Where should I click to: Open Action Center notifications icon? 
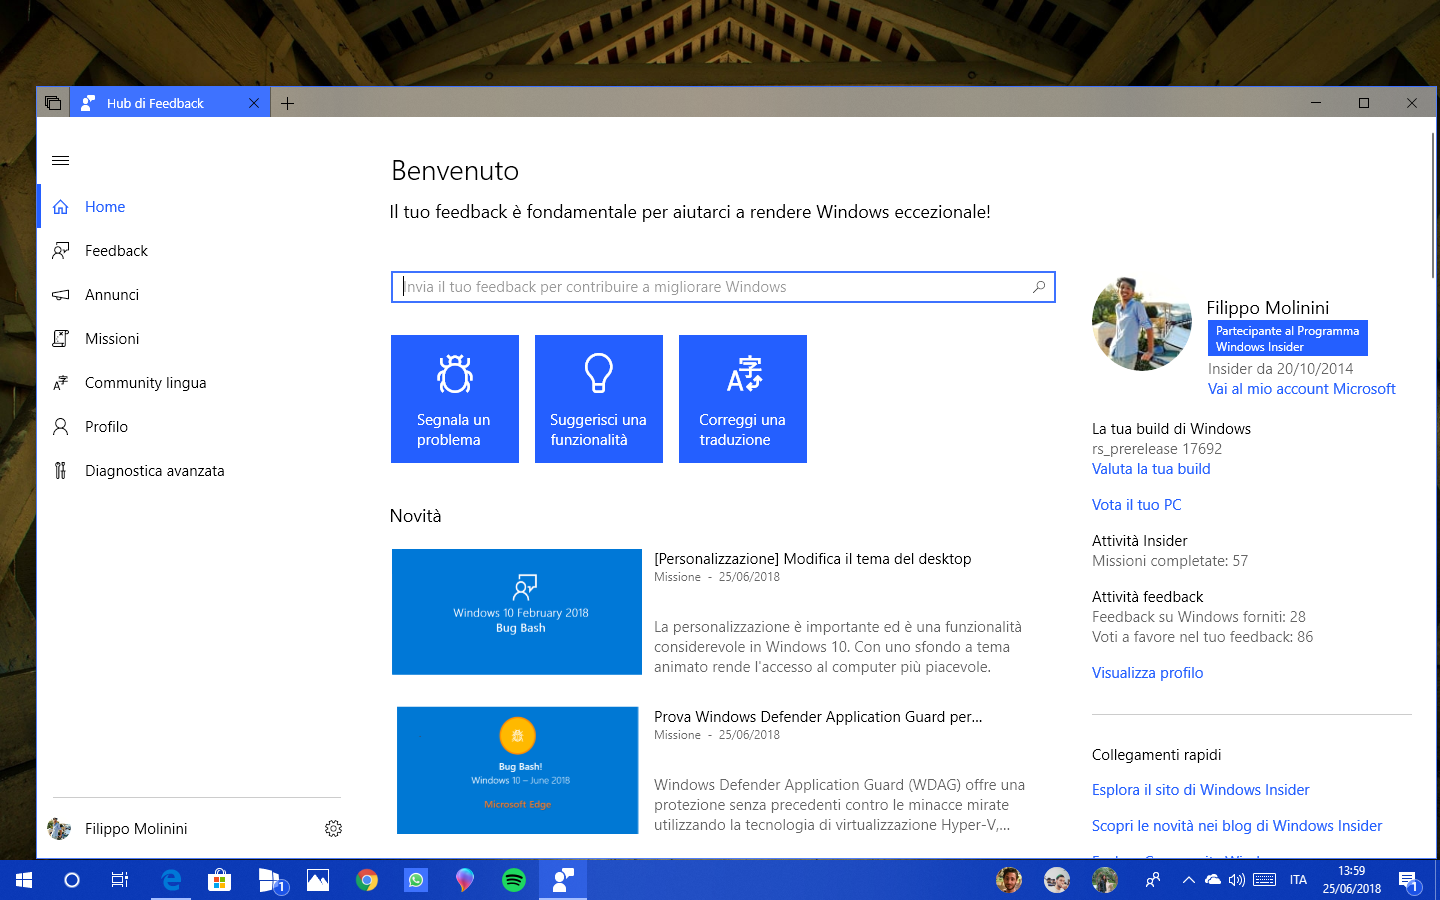(x=1409, y=880)
